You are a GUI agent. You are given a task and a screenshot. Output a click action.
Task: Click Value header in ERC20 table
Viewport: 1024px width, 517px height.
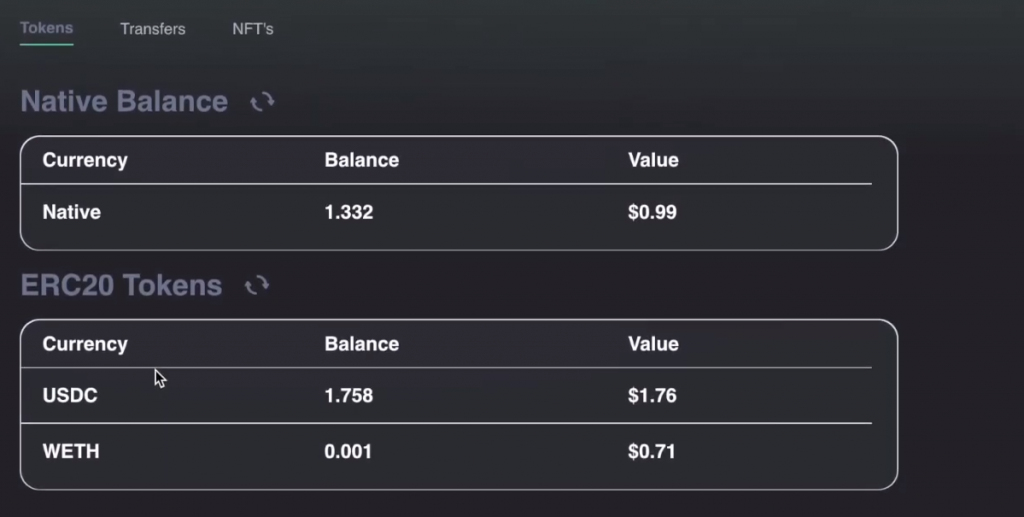[x=653, y=344]
